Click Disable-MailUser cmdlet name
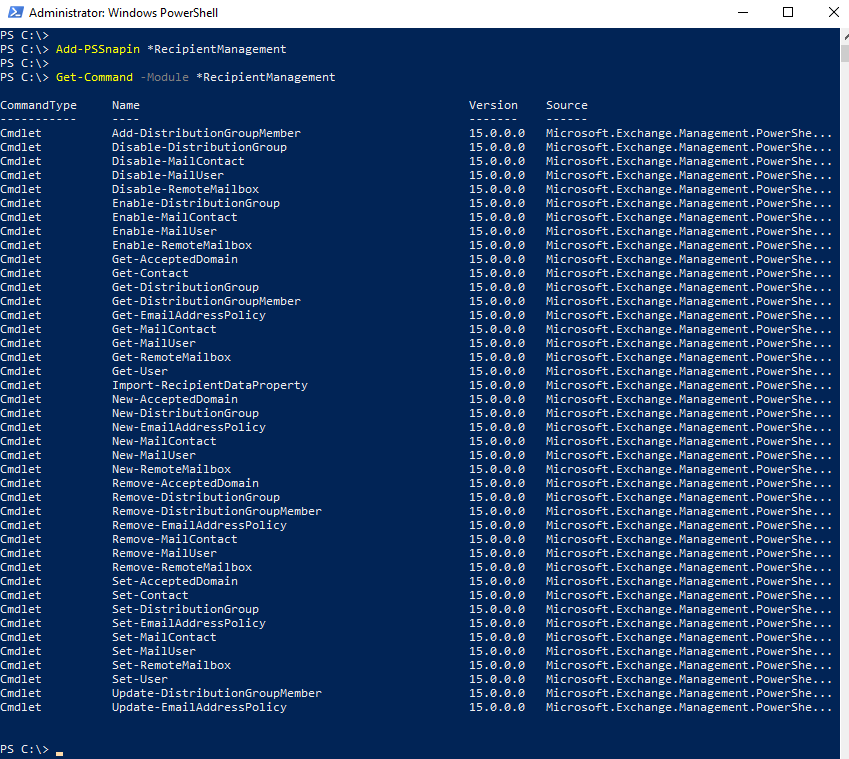Viewport: 849px width, 759px height. tap(168, 175)
